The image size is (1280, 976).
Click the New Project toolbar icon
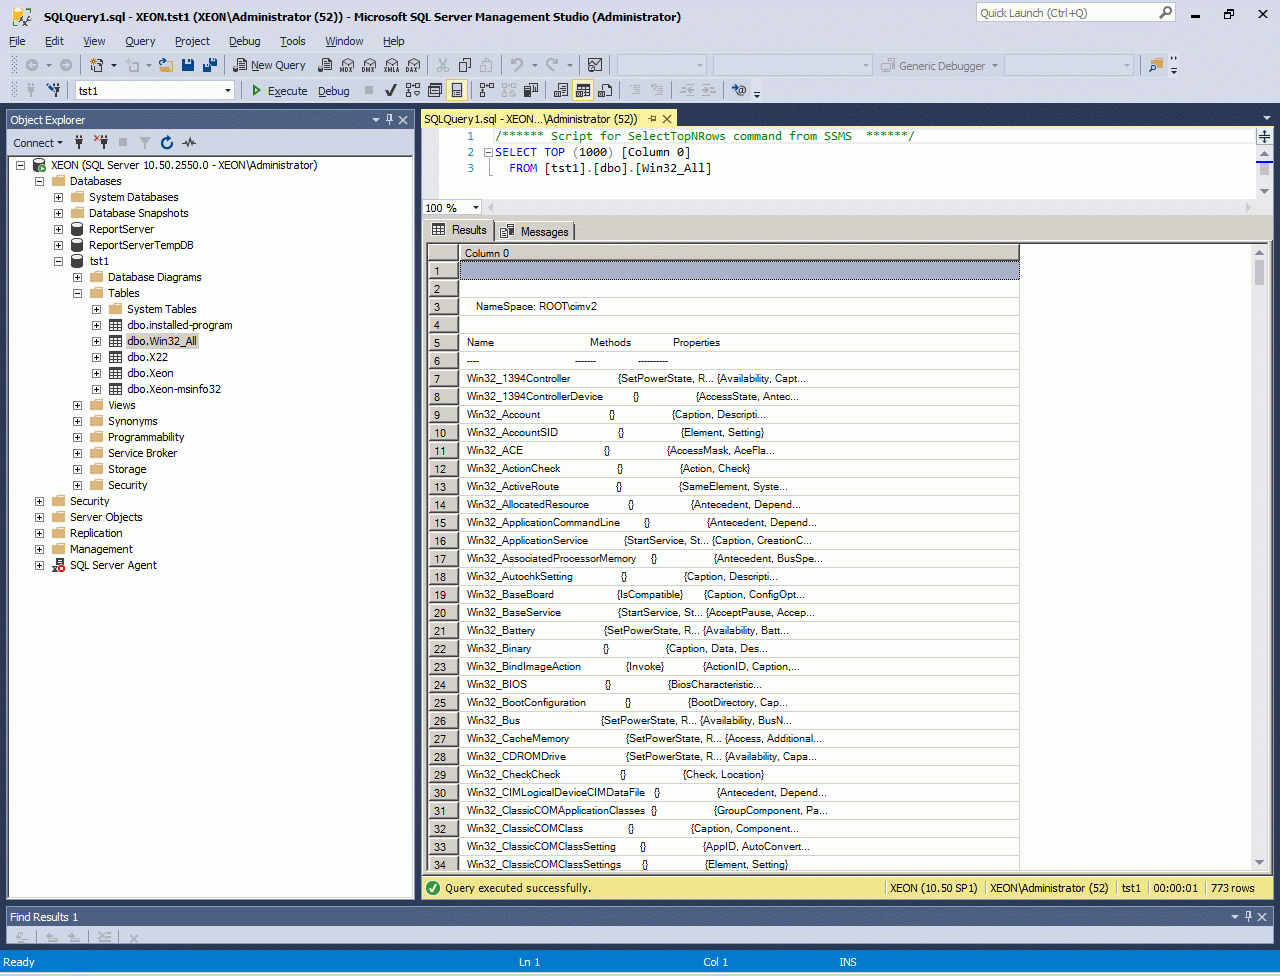pyautogui.click(x=97, y=65)
